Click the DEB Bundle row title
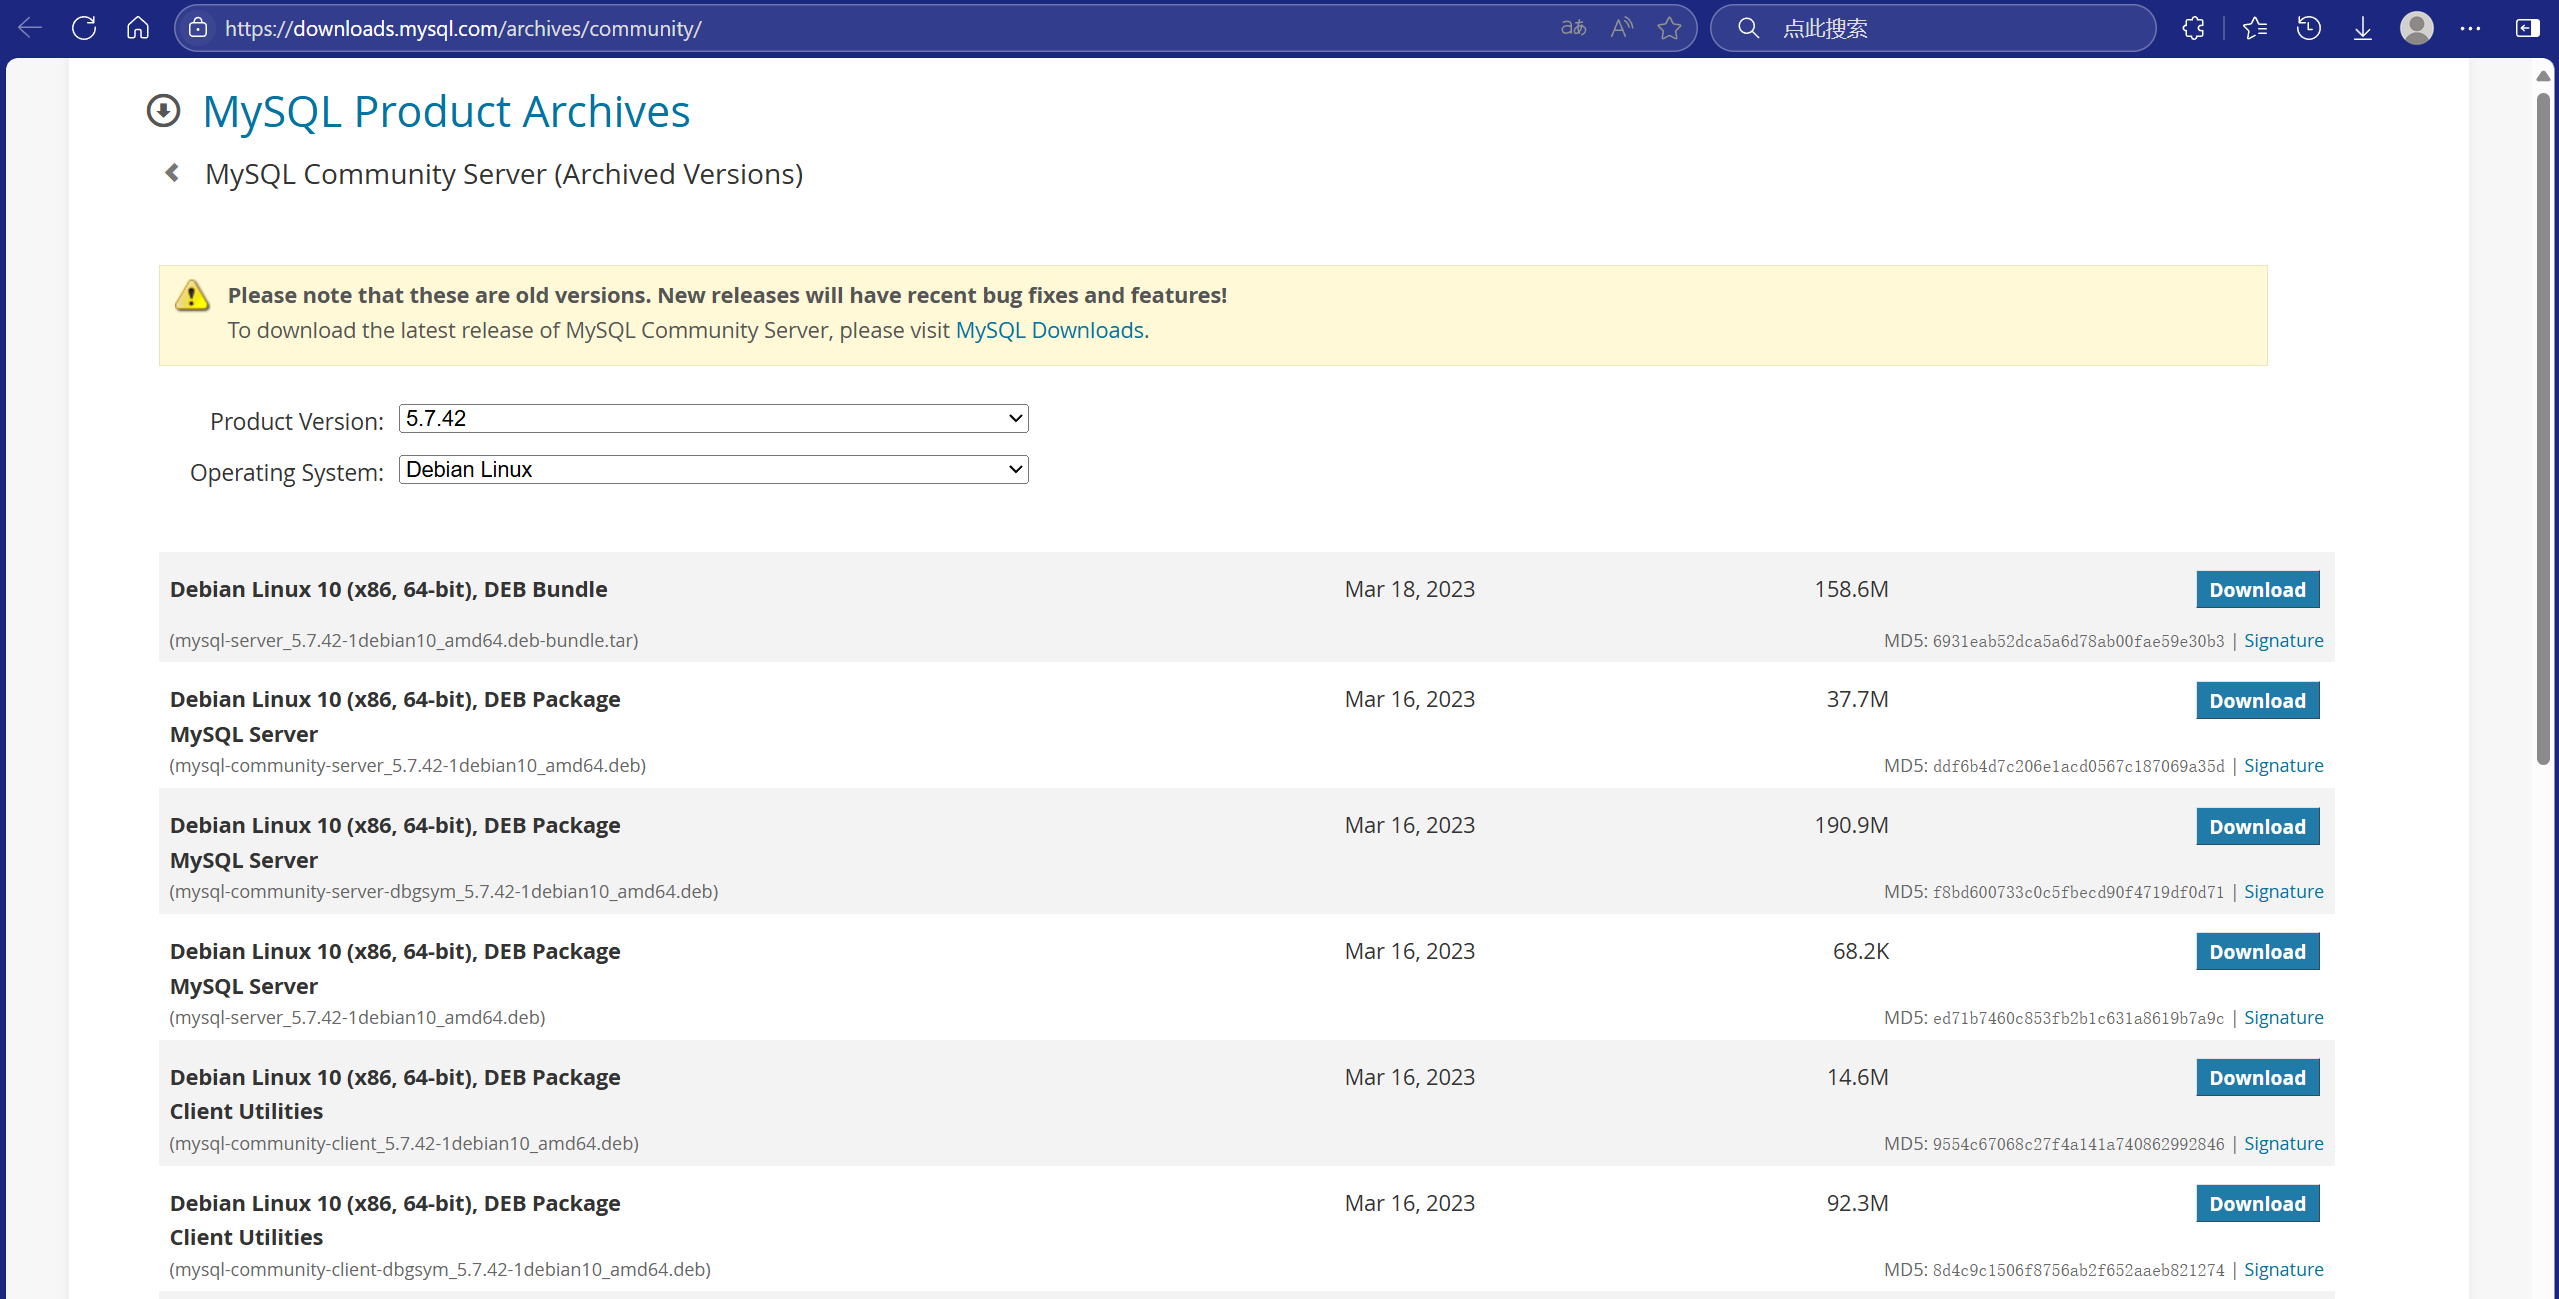Screen dimensions: 2559x1299 pyautogui.click(x=388, y=589)
